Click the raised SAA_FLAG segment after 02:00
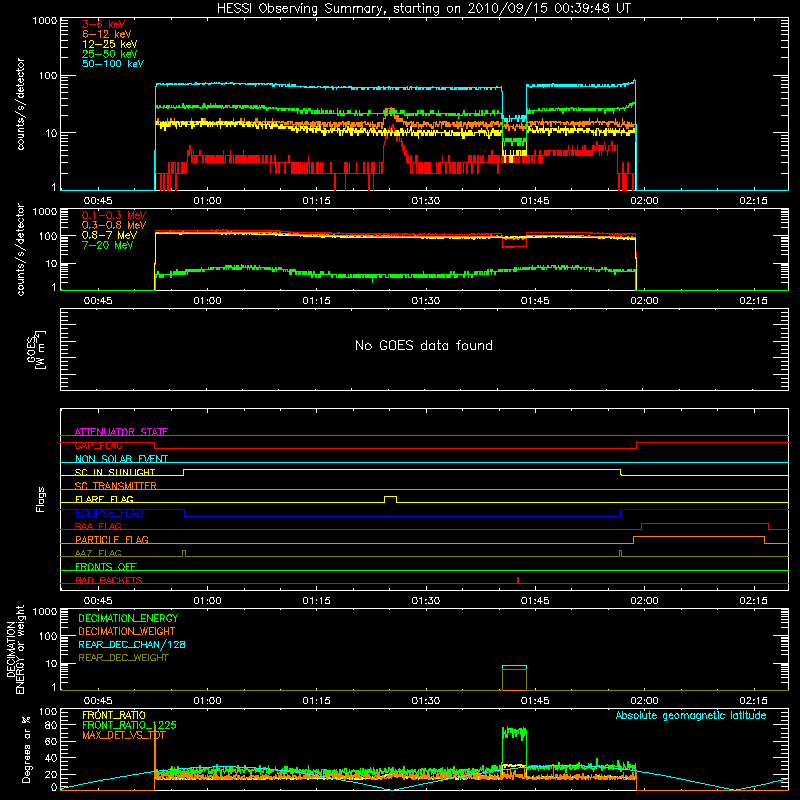 coord(705,524)
